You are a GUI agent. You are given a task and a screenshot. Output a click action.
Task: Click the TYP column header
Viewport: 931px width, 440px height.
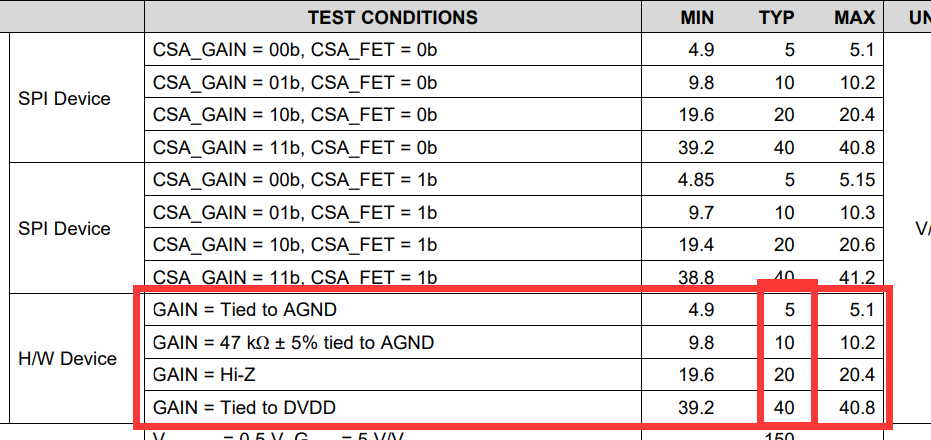[x=777, y=17]
